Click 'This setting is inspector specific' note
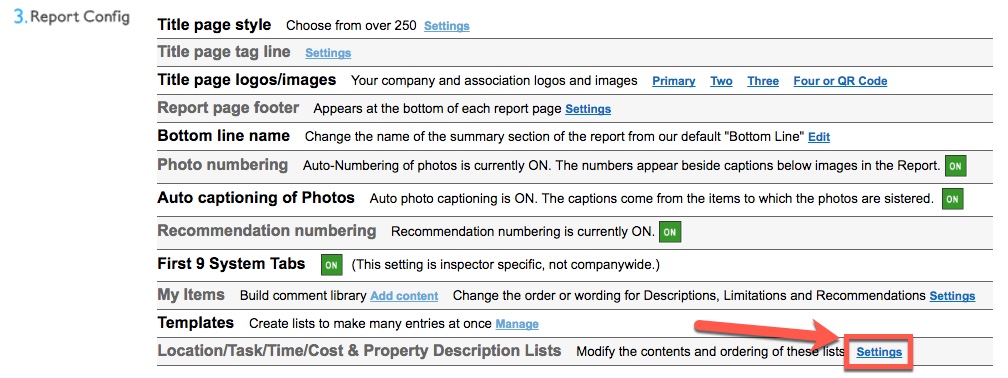The width and height of the screenshot is (1008, 378). coord(505,265)
